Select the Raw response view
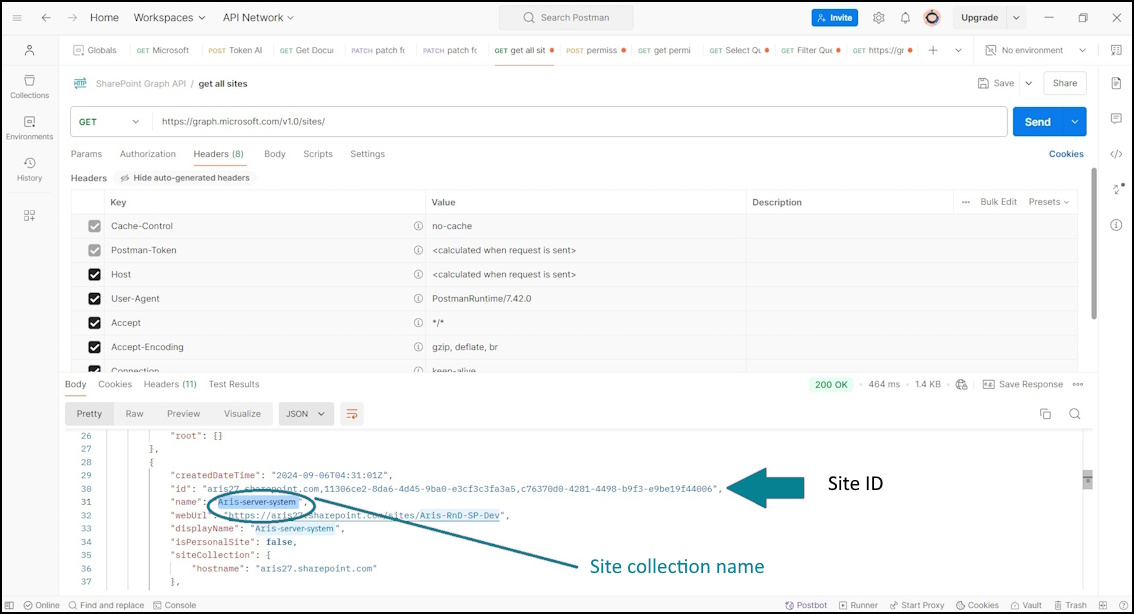The image size is (1134, 614). tap(135, 414)
